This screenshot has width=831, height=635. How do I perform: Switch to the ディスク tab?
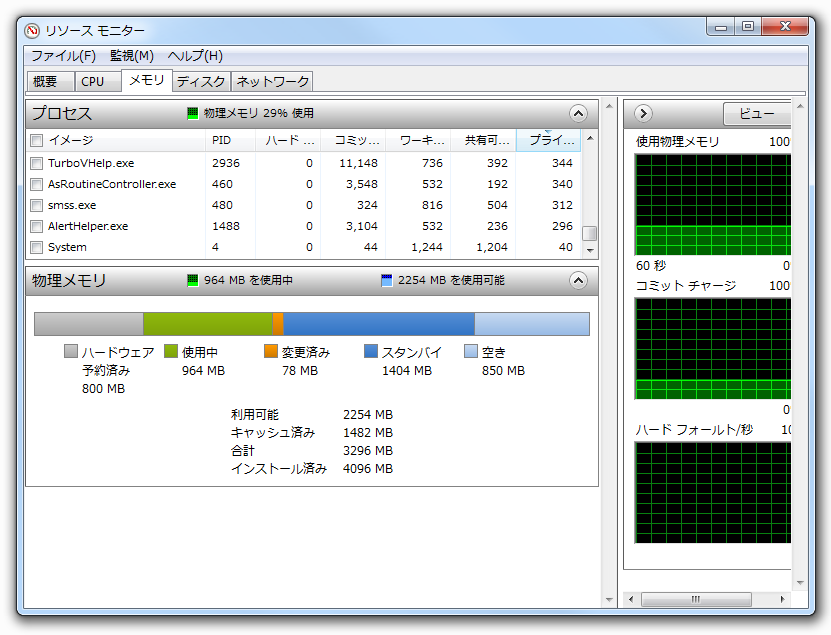coord(201,81)
